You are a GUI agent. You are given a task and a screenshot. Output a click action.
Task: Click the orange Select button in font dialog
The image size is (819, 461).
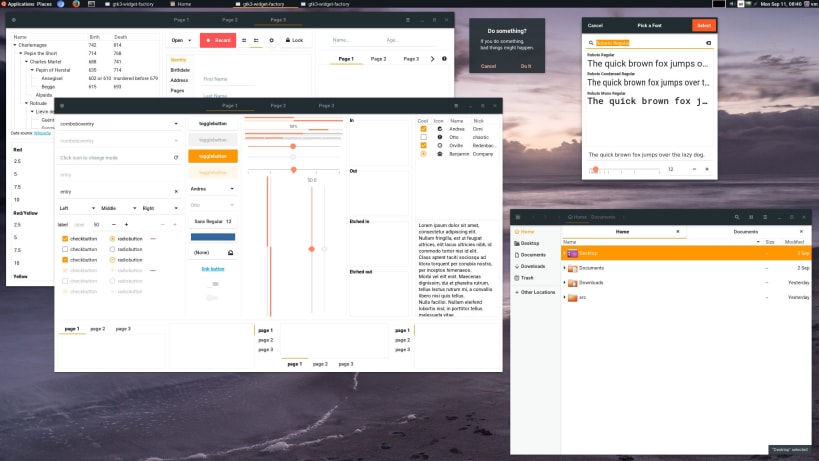pyautogui.click(x=704, y=26)
